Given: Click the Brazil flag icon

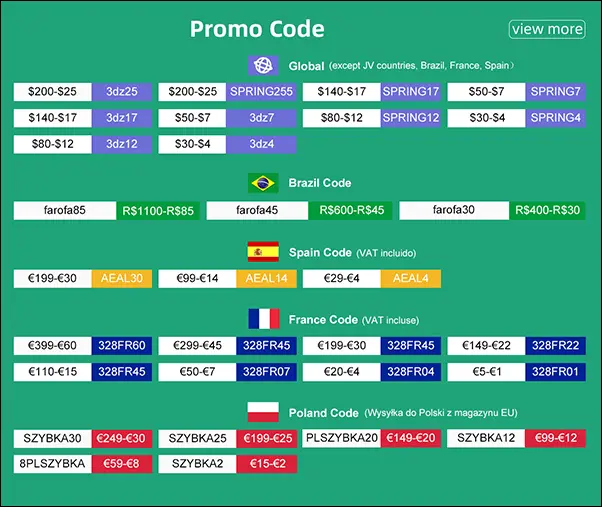Looking at the screenshot, I should click(262, 183).
